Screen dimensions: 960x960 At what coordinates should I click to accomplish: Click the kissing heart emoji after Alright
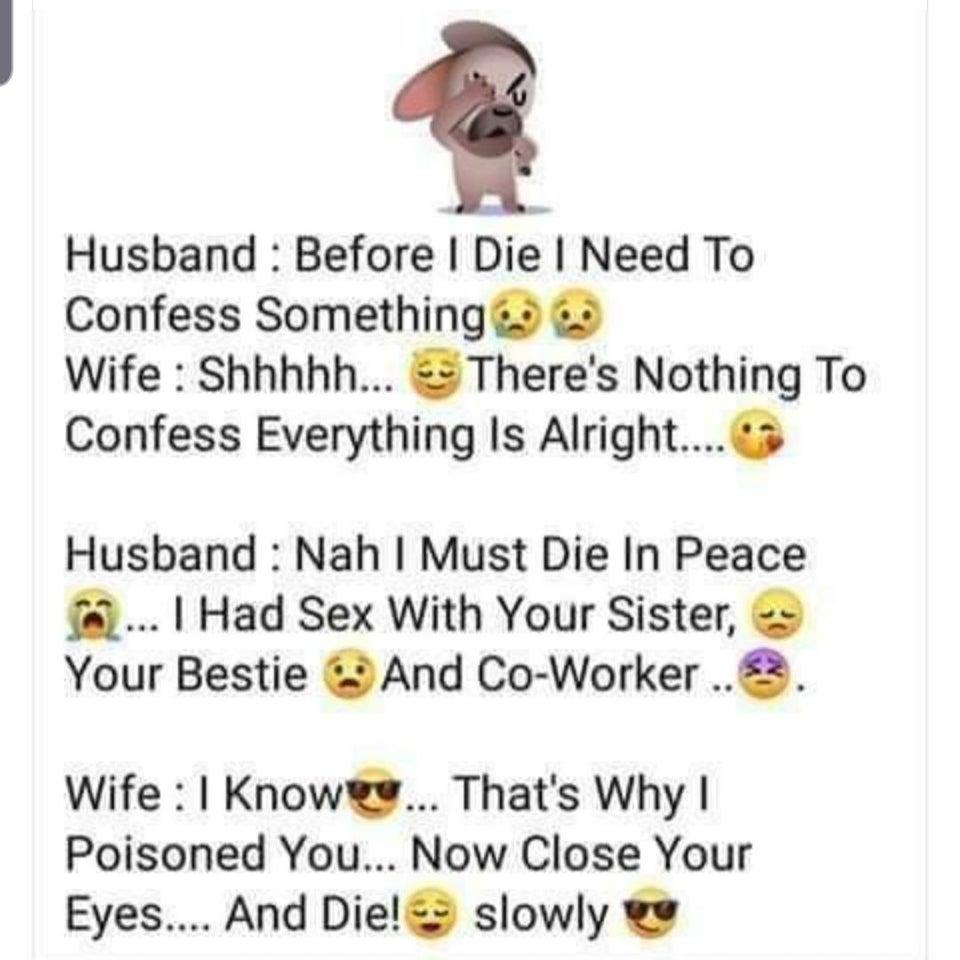(x=758, y=435)
